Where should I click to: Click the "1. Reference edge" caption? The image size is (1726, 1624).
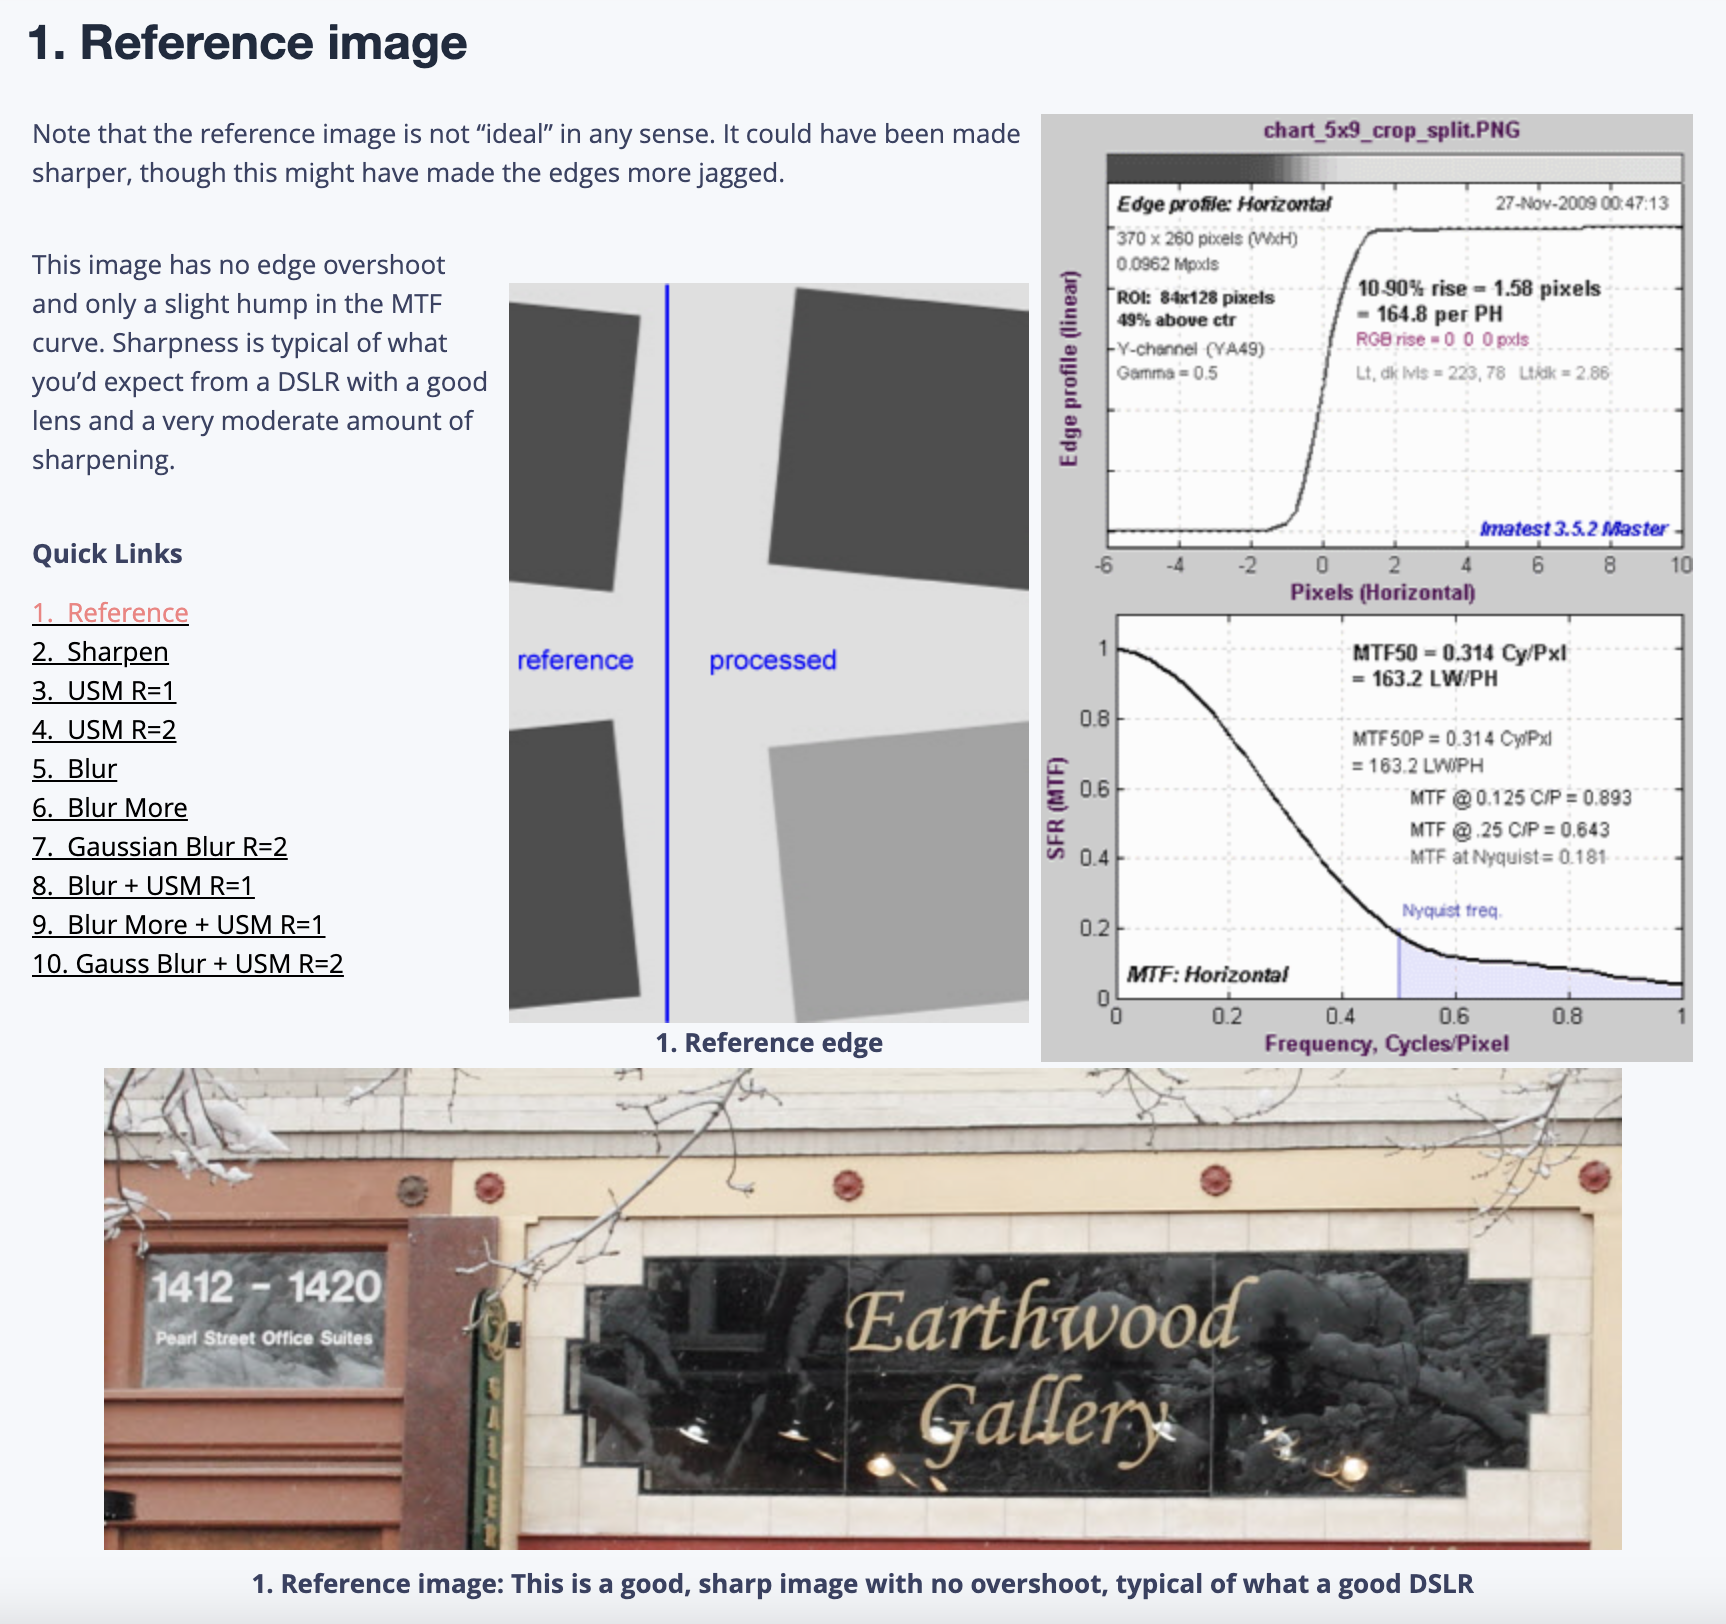(x=769, y=1042)
